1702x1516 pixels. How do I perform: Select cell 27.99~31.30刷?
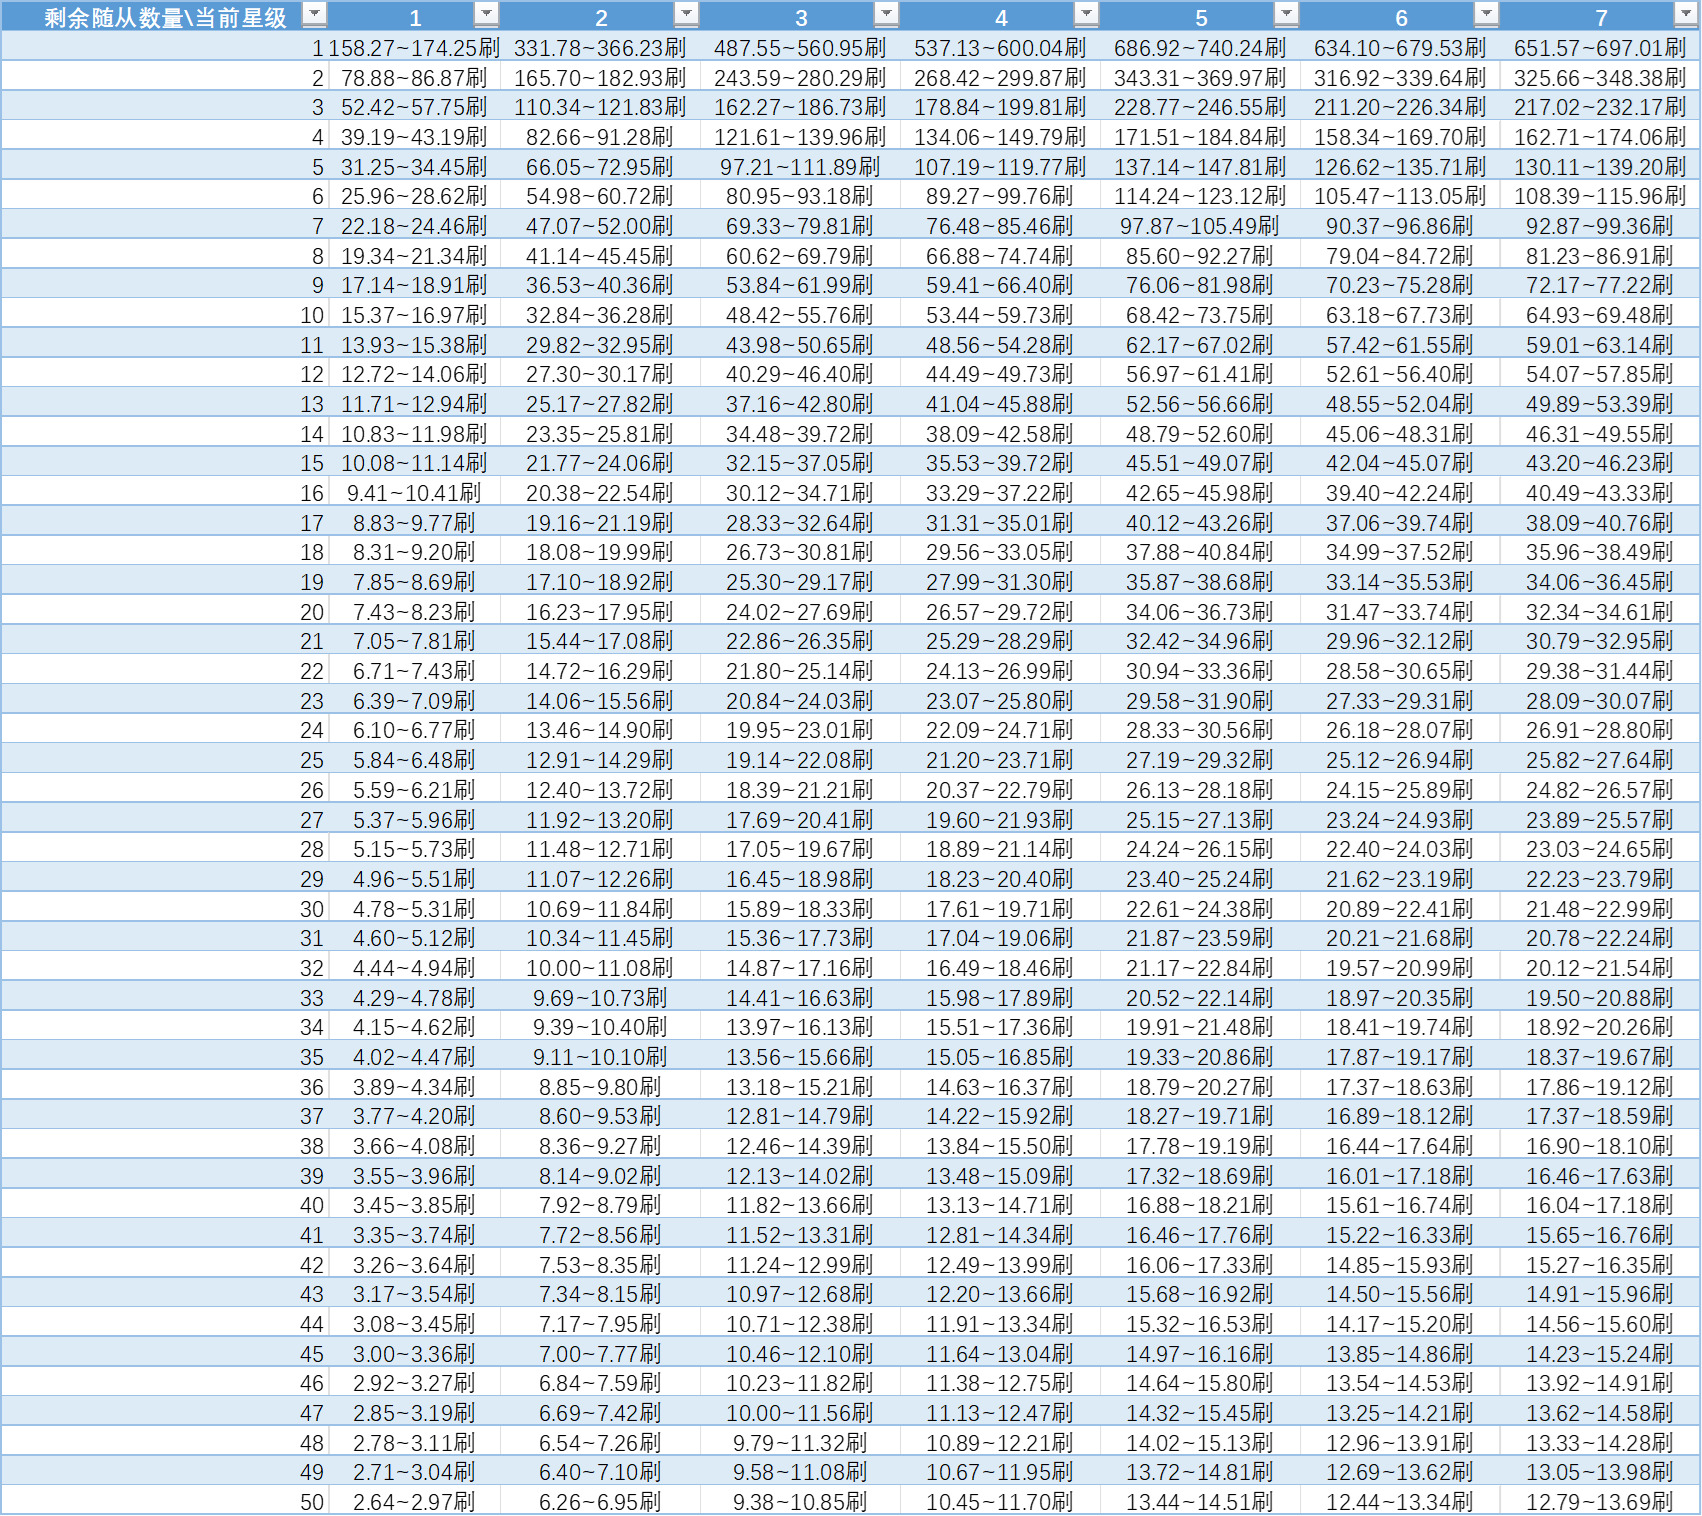click(x=1000, y=581)
